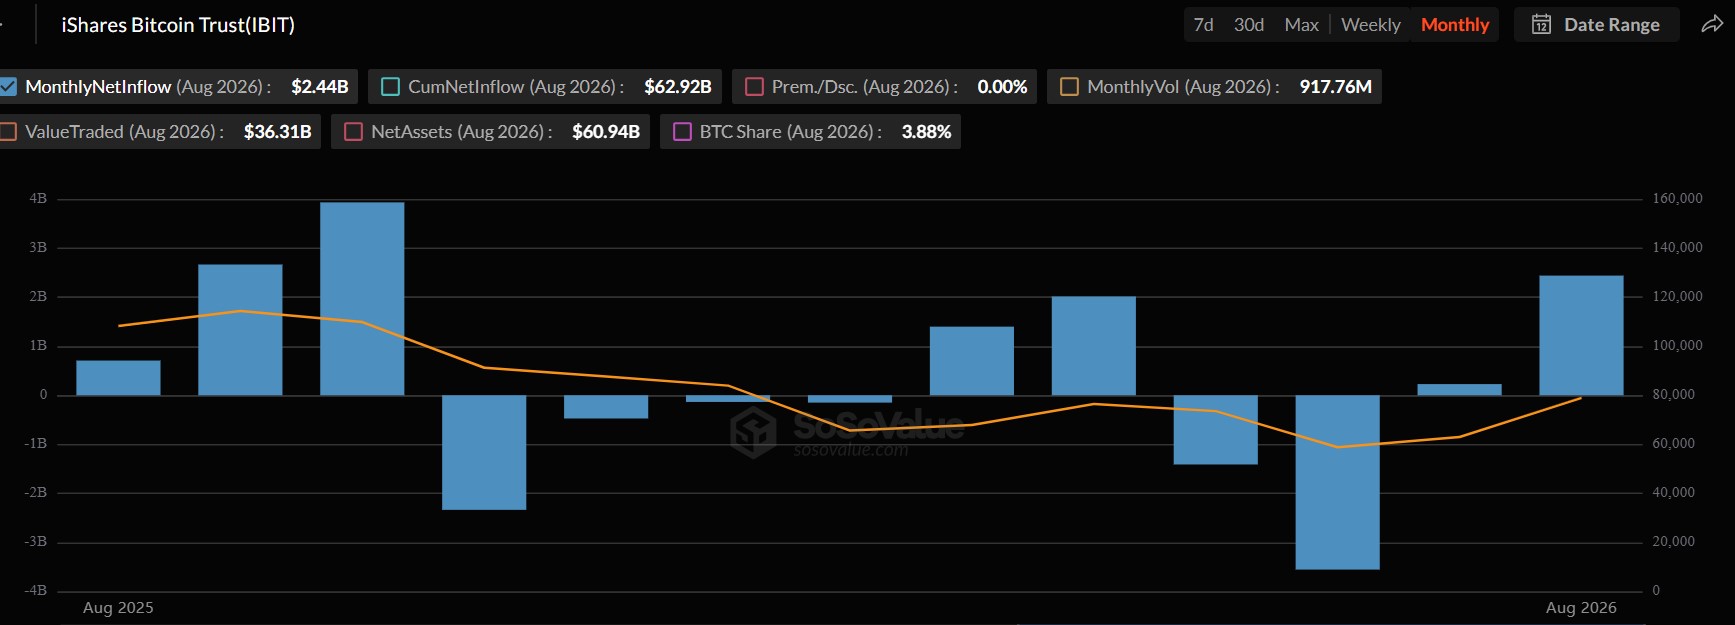The width and height of the screenshot is (1735, 625).
Task: Uncheck the MonthlyNetInflow checkbox
Action: click(7, 87)
